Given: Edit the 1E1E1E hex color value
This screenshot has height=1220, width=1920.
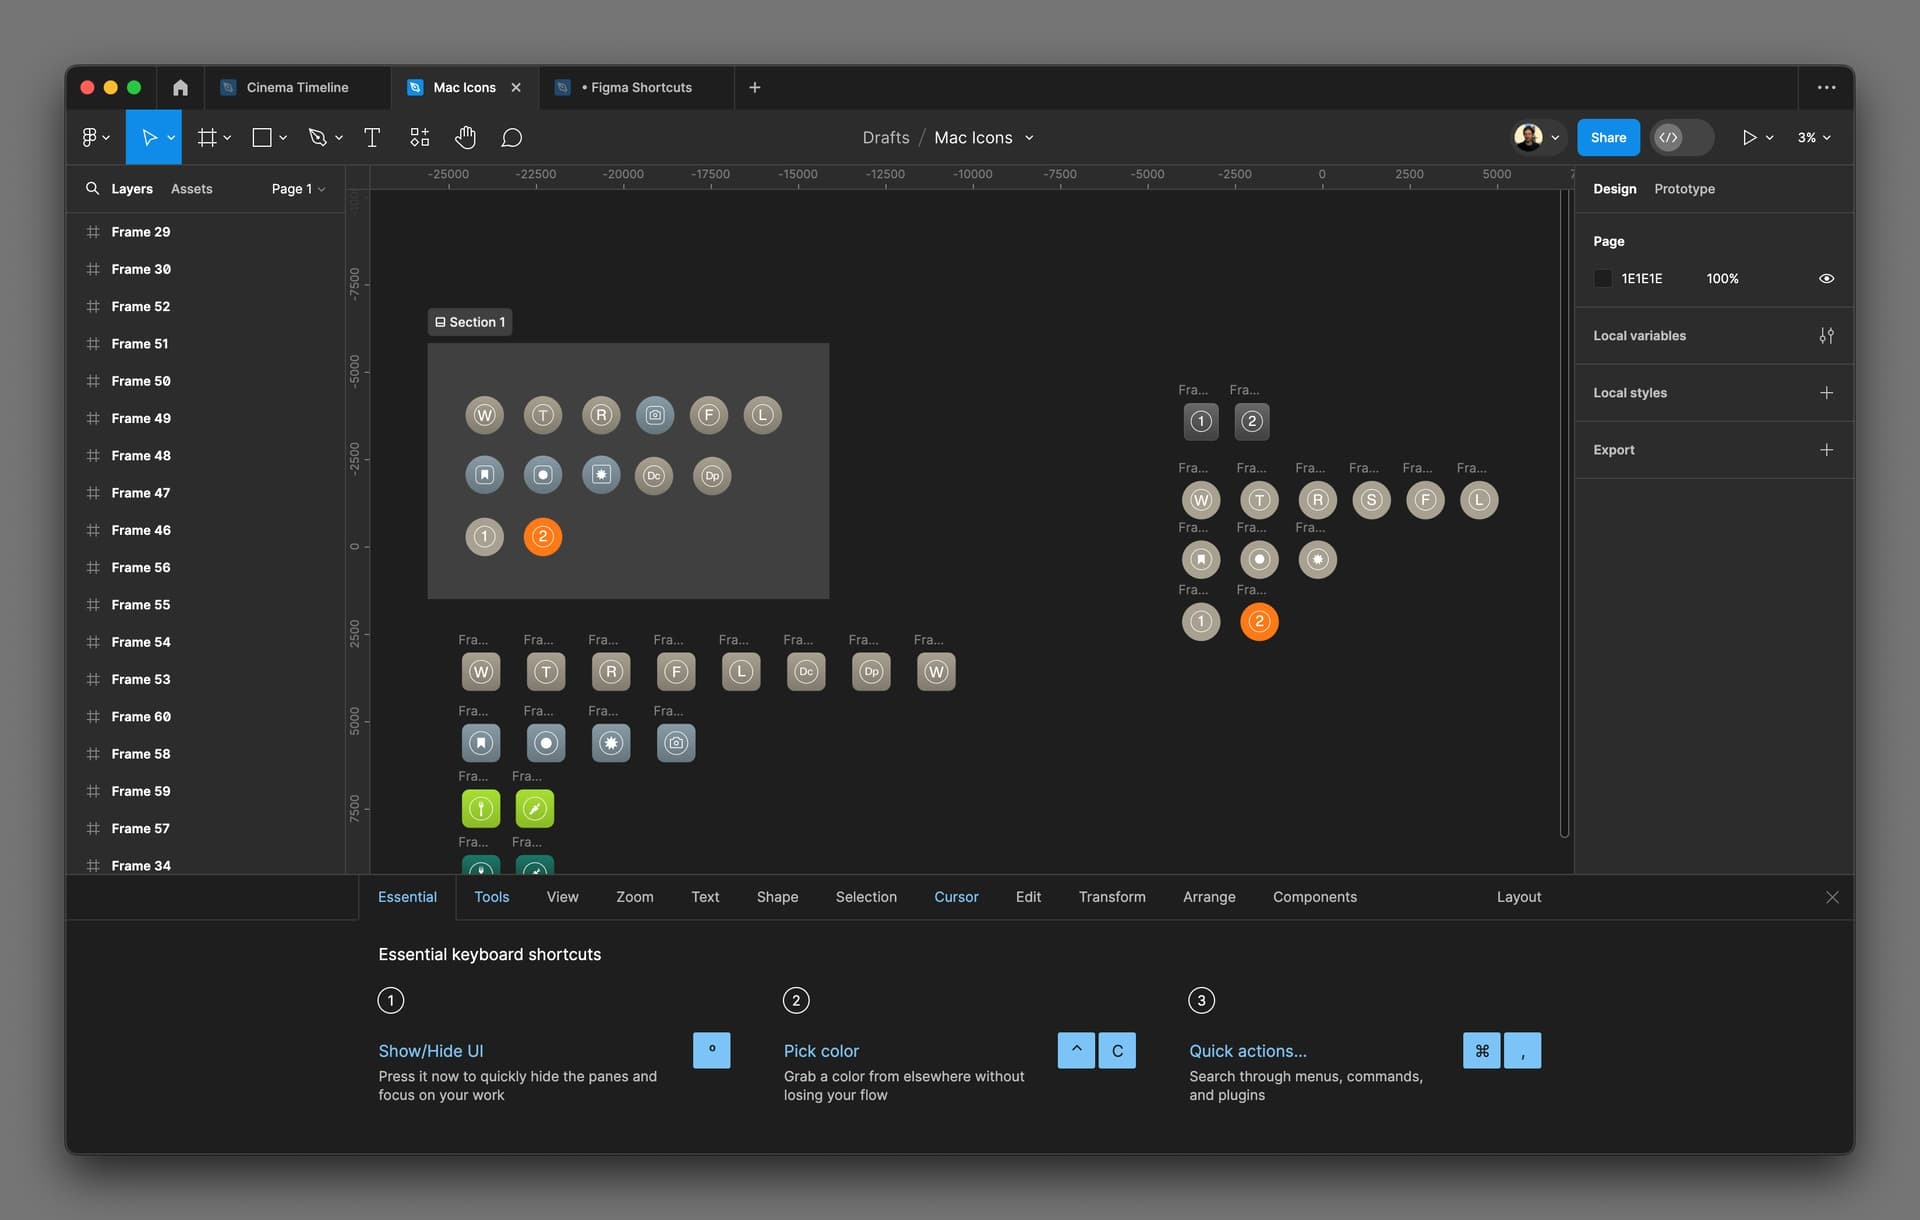Looking at the screenshot, I should [x=1641, y=279].
